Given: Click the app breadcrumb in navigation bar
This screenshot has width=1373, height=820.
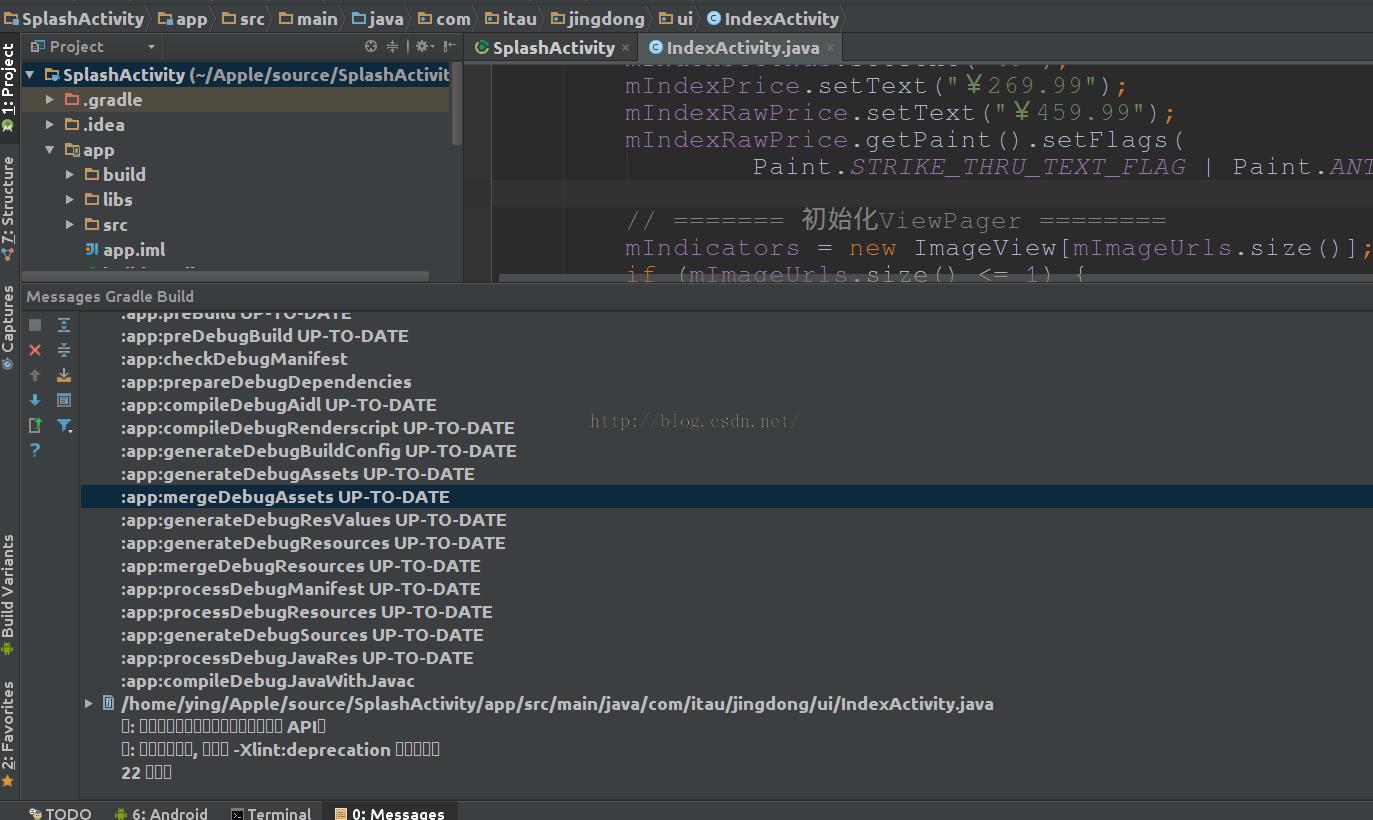Looking at the screenshot, I should [182, 18].
